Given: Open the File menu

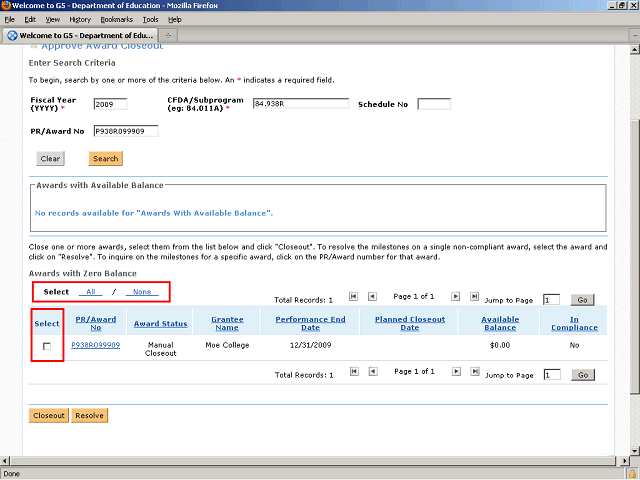Looking at the screenshot, I should point(9,20).
